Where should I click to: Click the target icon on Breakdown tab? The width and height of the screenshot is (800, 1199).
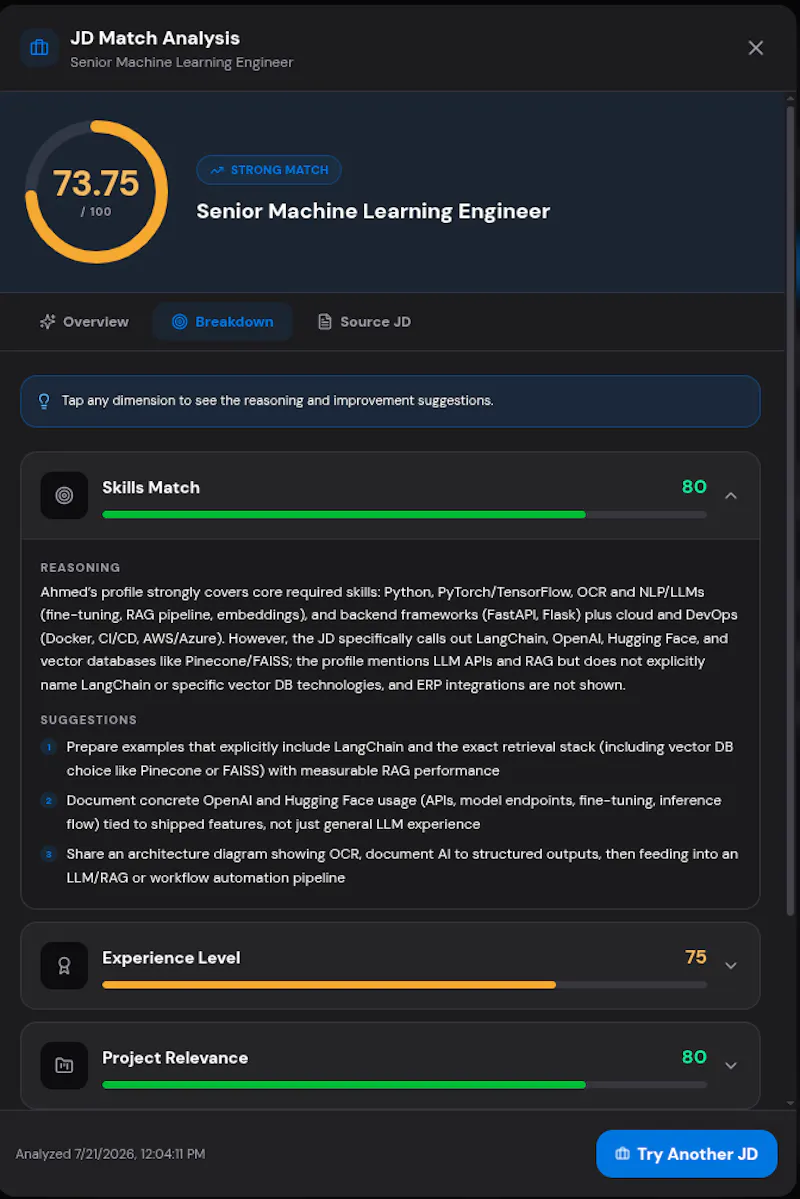tap(180, 322)
